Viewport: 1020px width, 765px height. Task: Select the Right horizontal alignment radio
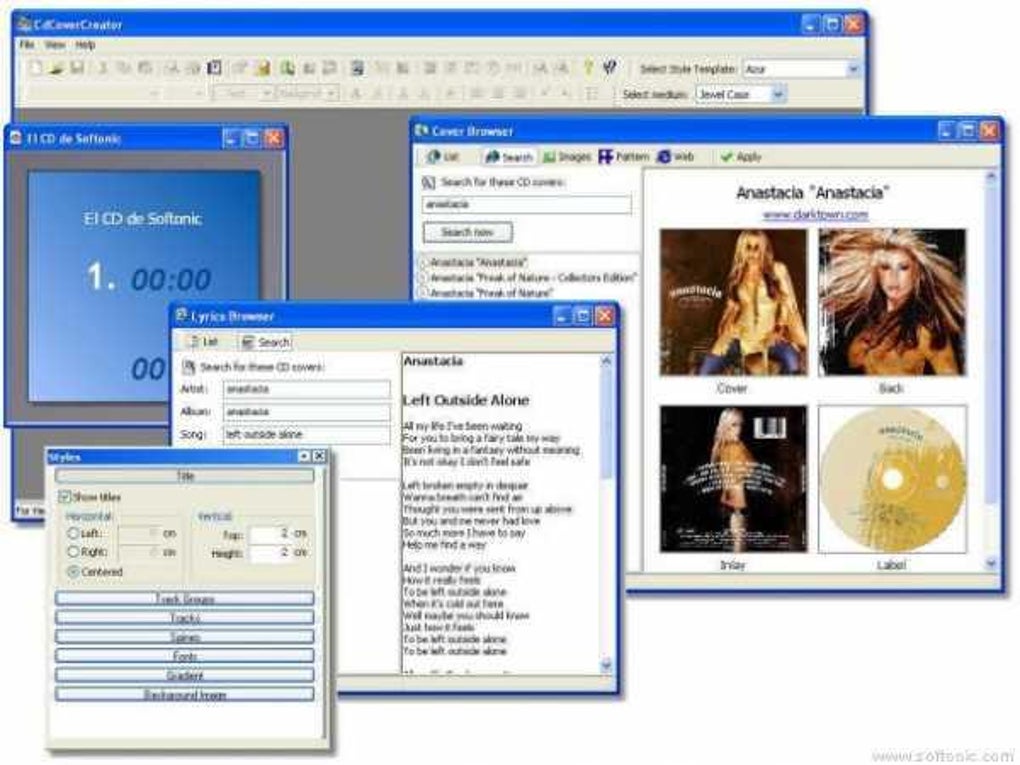pos(73,552)
